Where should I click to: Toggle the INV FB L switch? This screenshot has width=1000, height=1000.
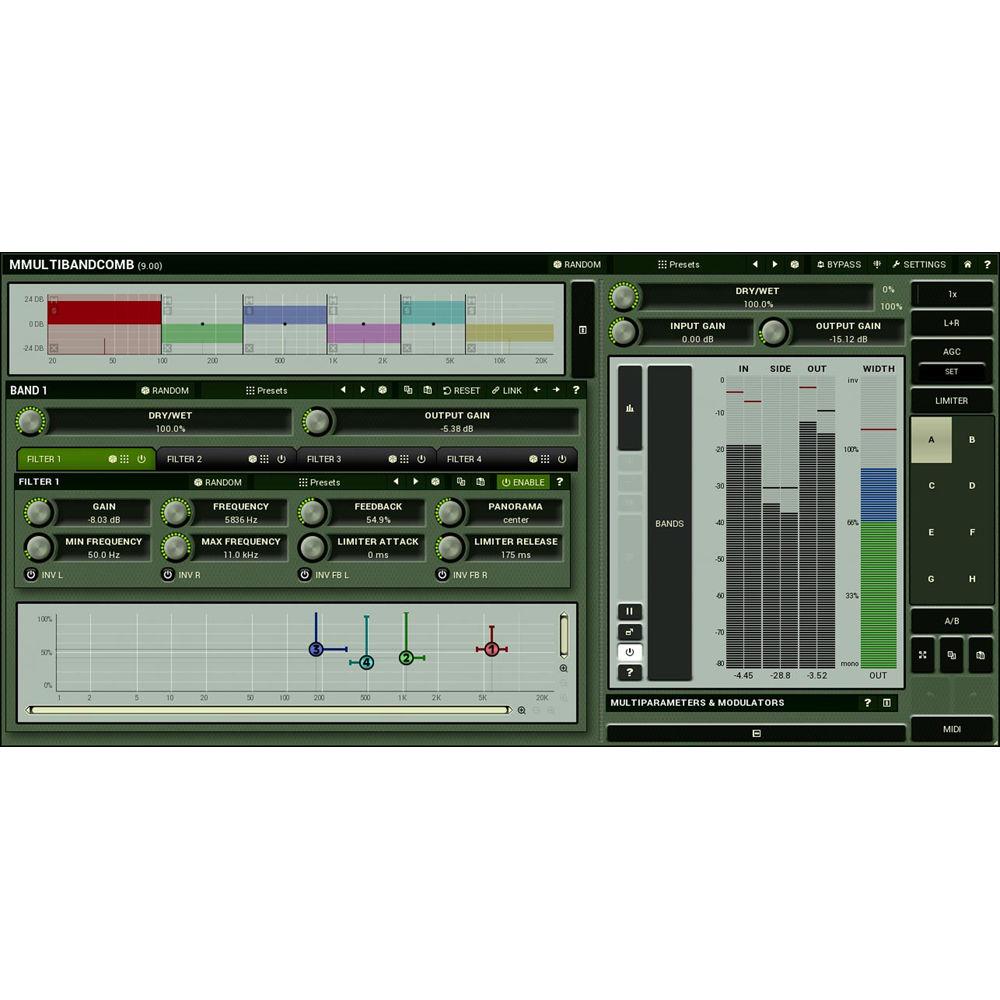click(x=303, y=574)
